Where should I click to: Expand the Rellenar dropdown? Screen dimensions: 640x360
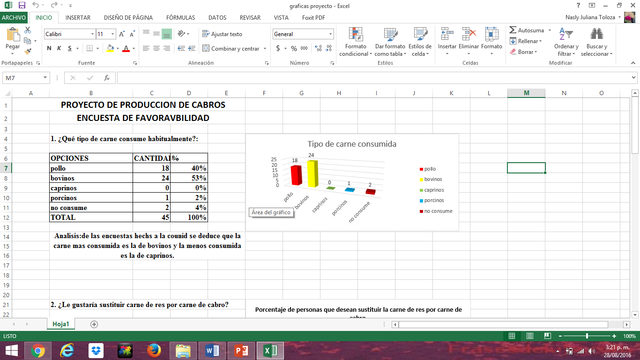click(540, 41)
